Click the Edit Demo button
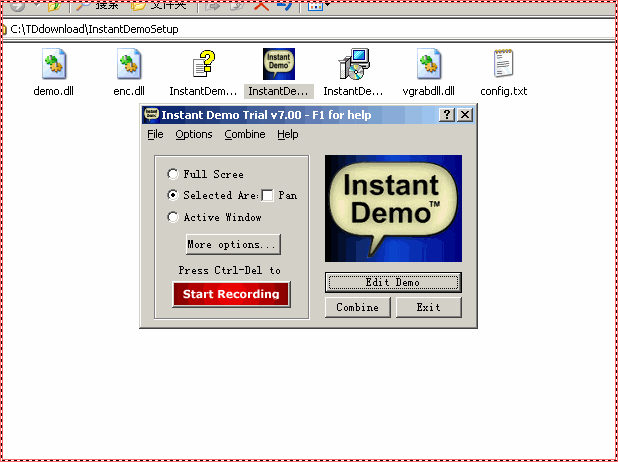Viewport: 618px width, 462px height. 393,282
